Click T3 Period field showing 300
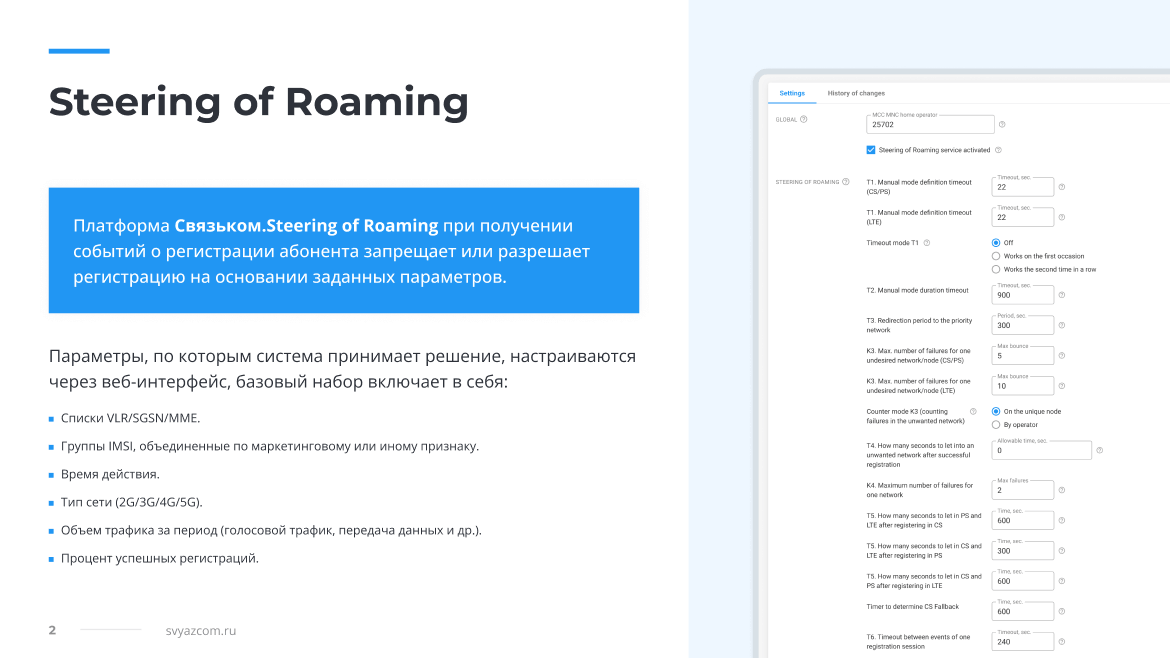1170x658 pixels. point(1023,325)
